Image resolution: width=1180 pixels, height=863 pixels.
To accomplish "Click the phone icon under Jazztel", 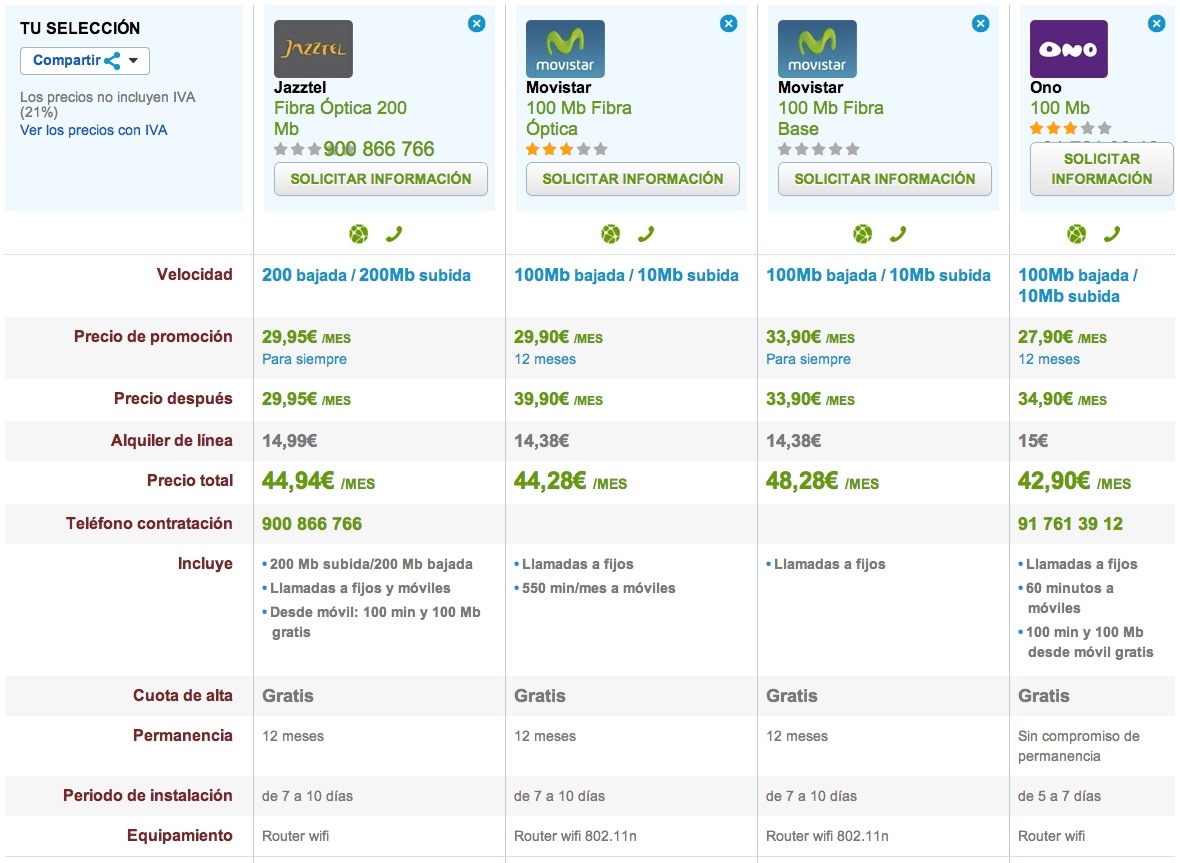I will click(x=394, y=234).
